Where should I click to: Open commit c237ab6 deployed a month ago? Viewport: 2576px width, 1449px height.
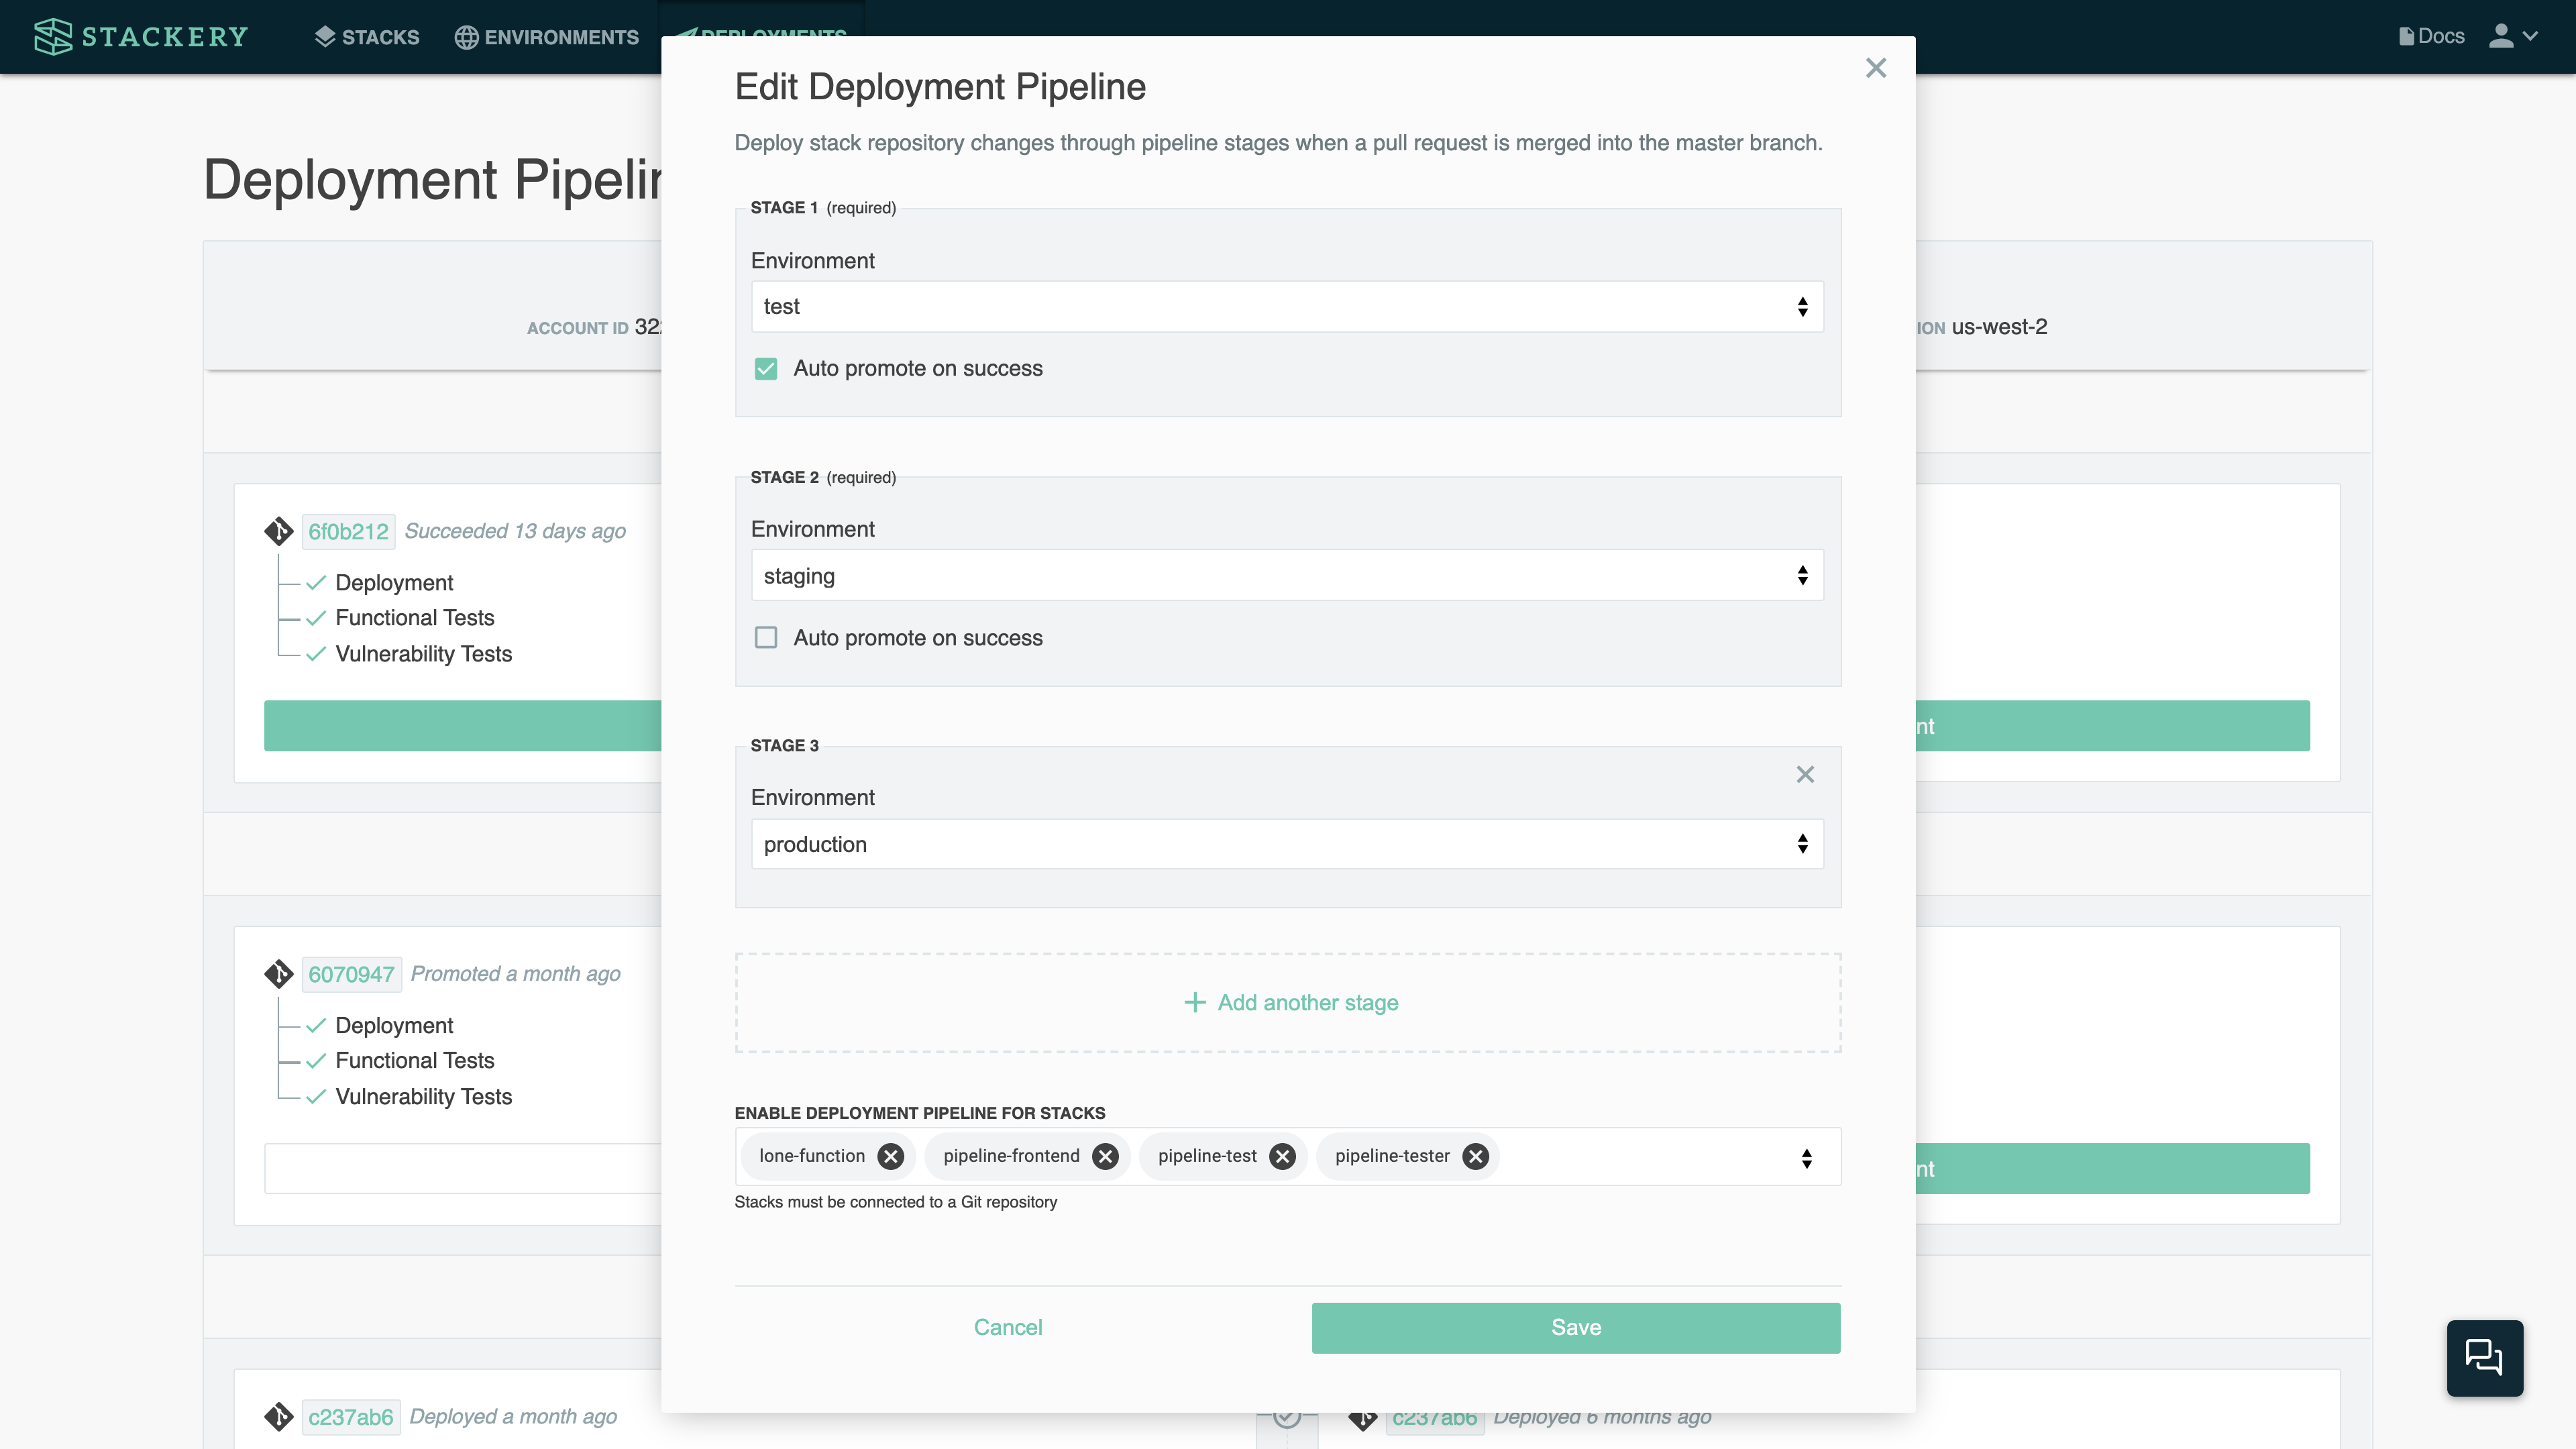point(350,1417)
